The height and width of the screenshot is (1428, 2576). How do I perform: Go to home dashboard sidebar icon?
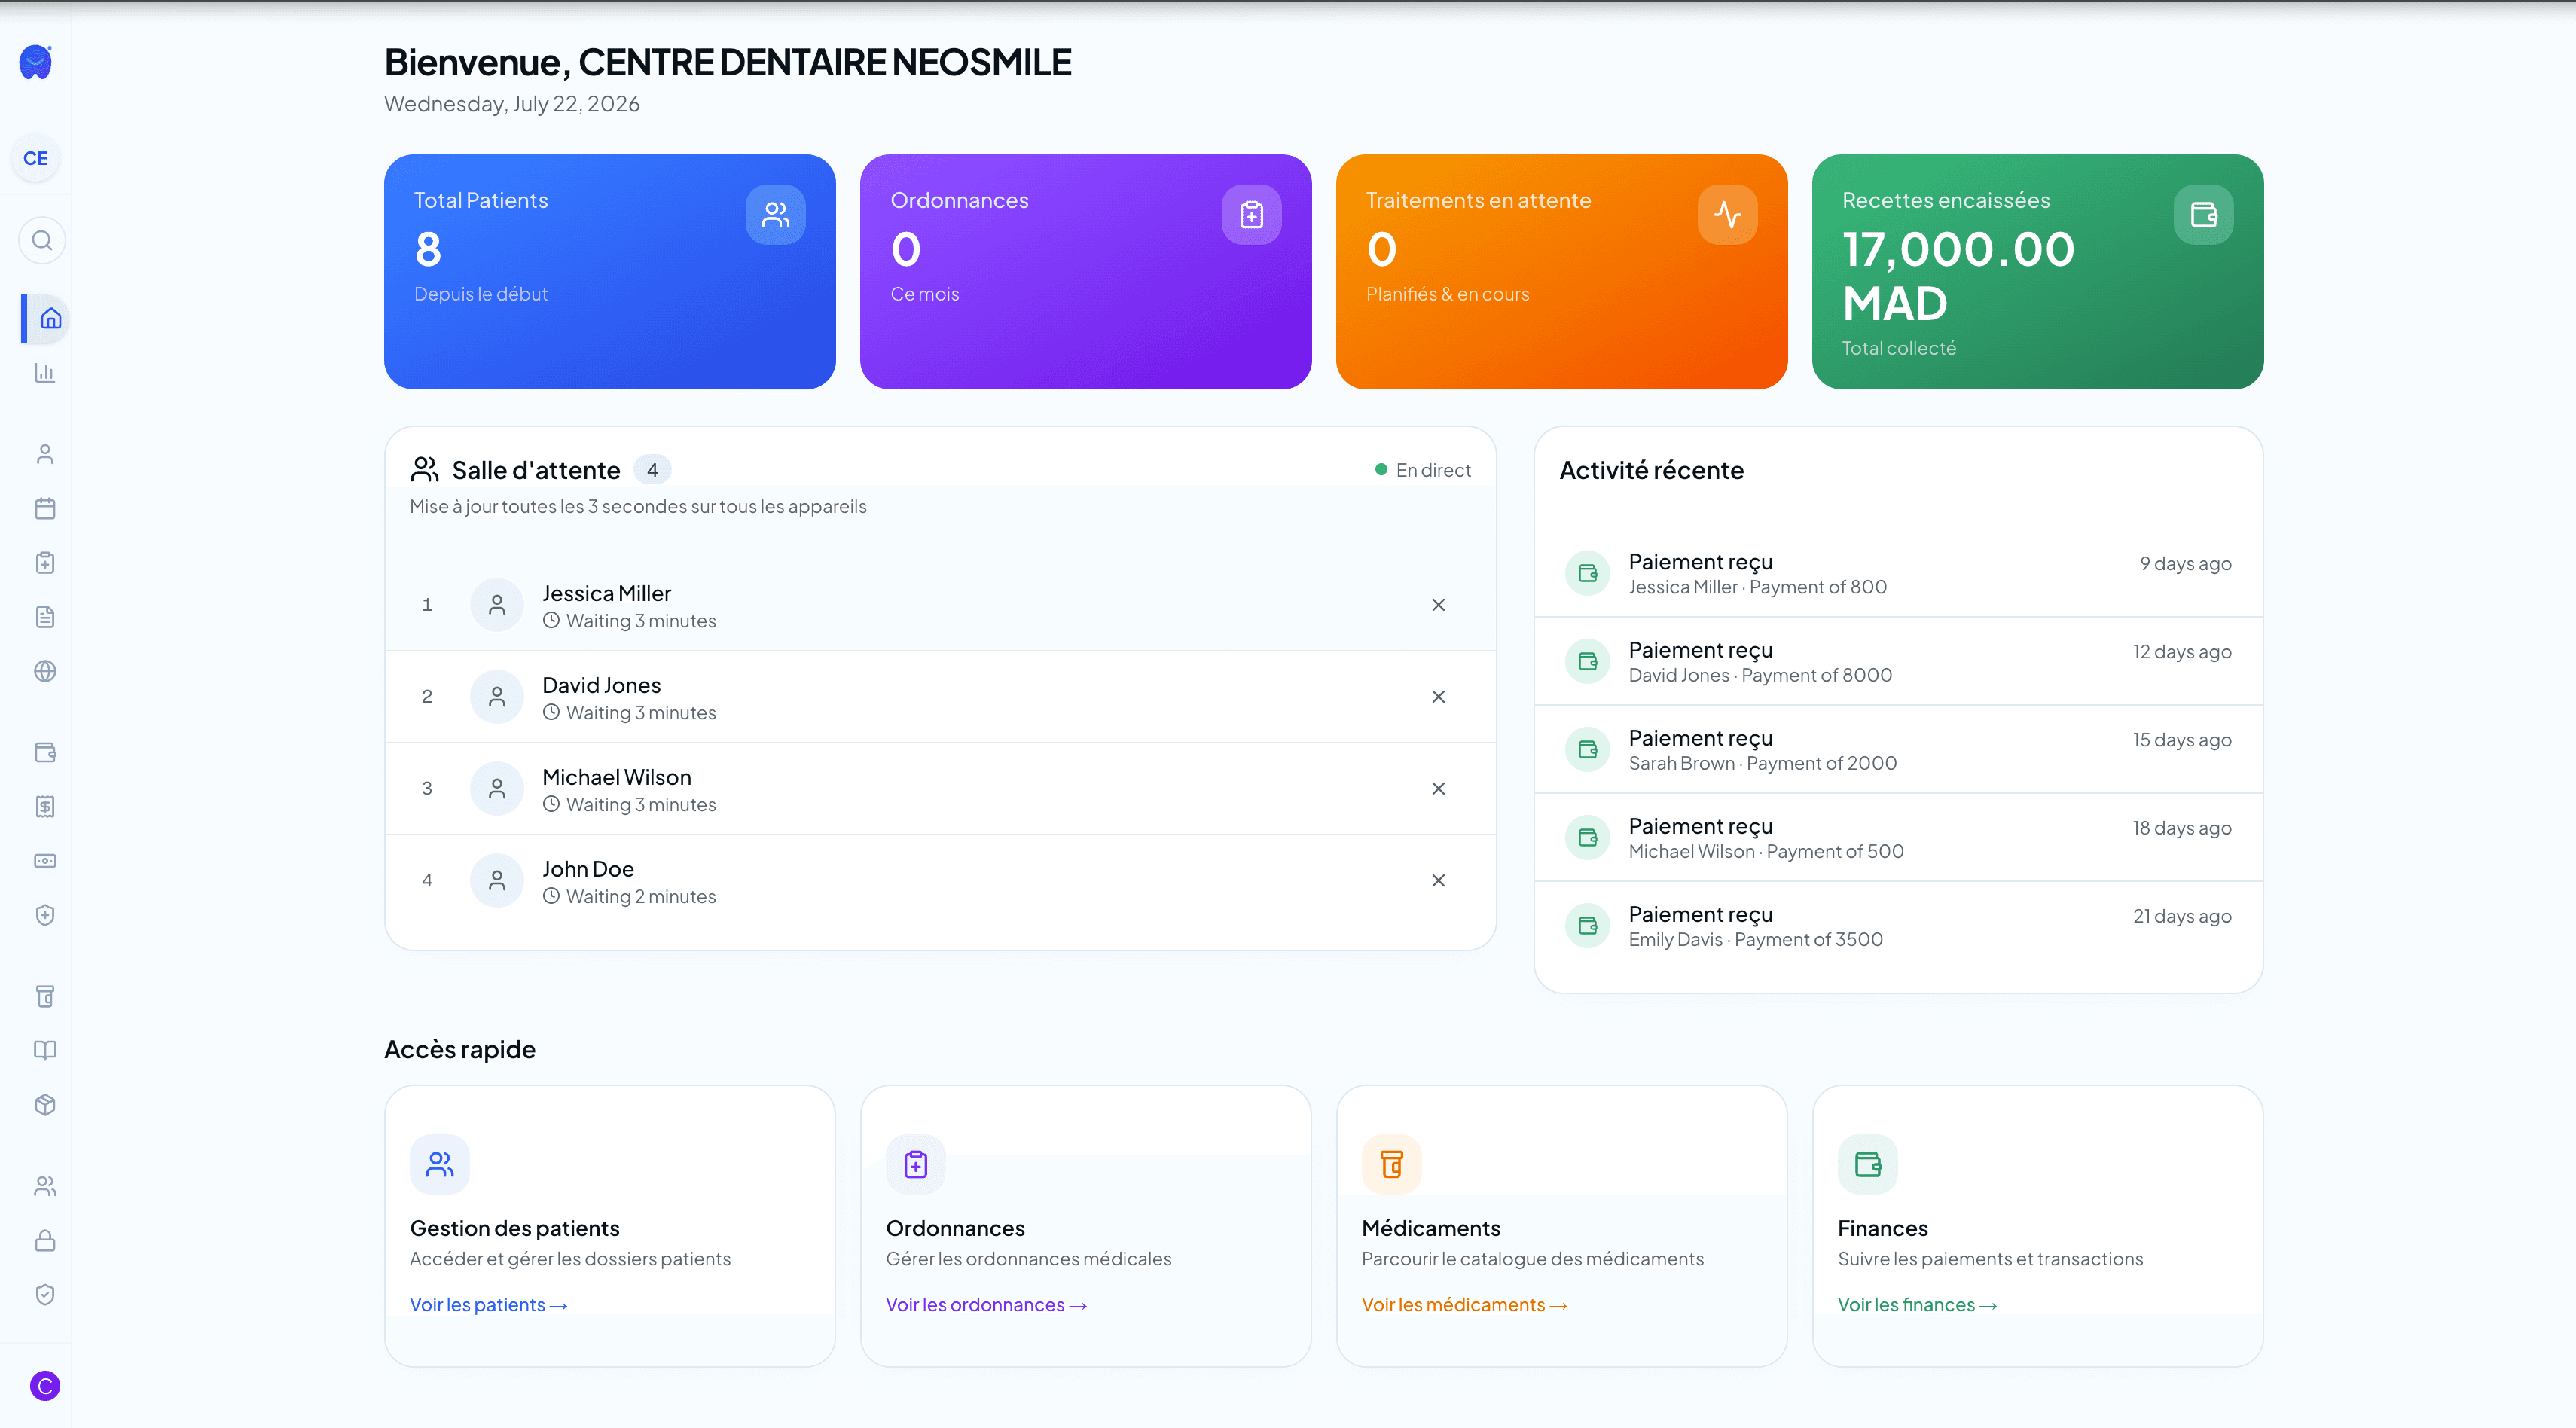(50, 318)
